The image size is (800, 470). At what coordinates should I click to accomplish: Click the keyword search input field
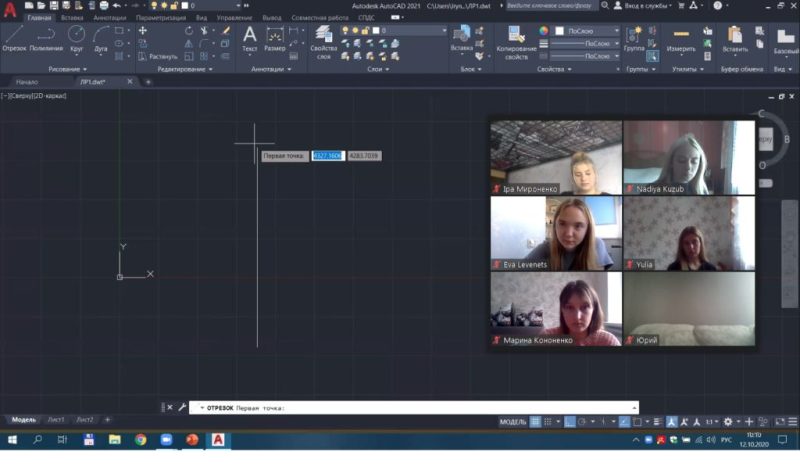click(x=550, y=6)
